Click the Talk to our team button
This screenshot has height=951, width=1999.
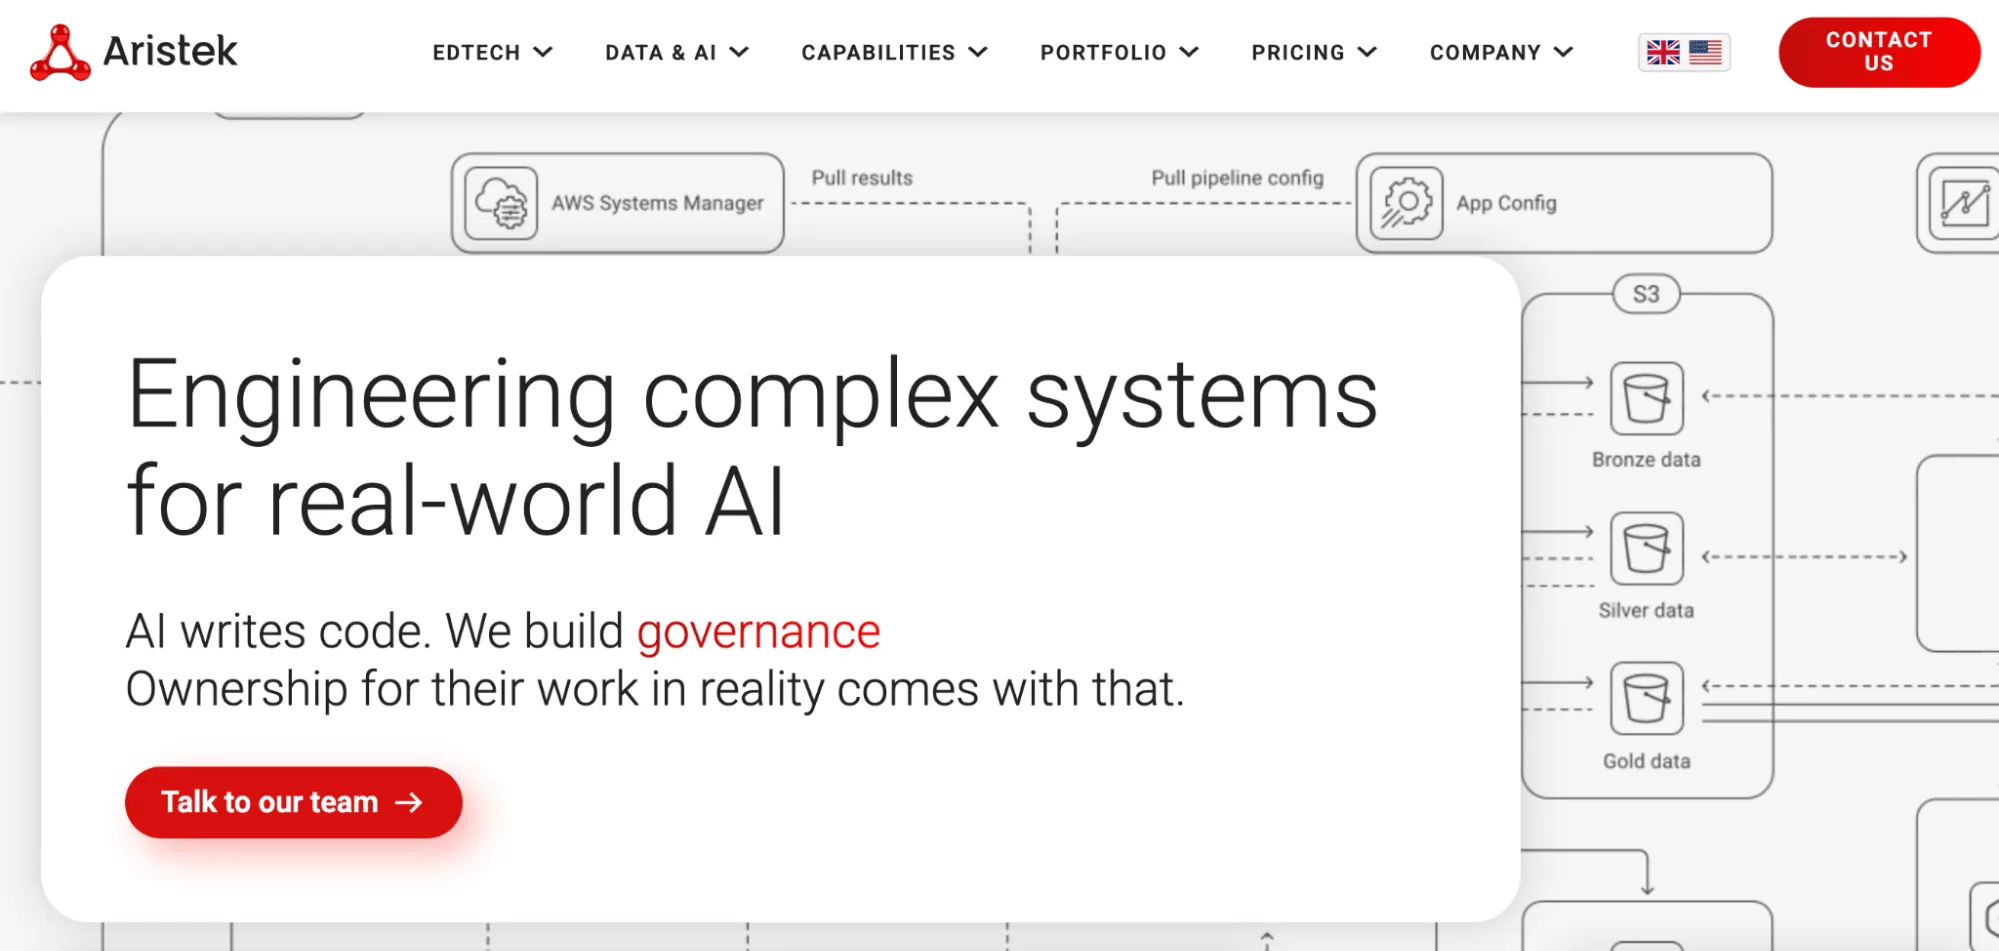click(293, 802)
